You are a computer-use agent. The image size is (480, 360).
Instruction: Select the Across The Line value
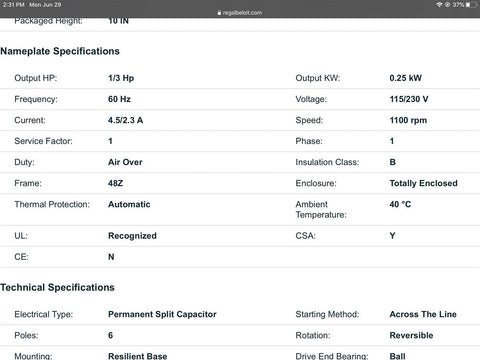click(423, 314)
